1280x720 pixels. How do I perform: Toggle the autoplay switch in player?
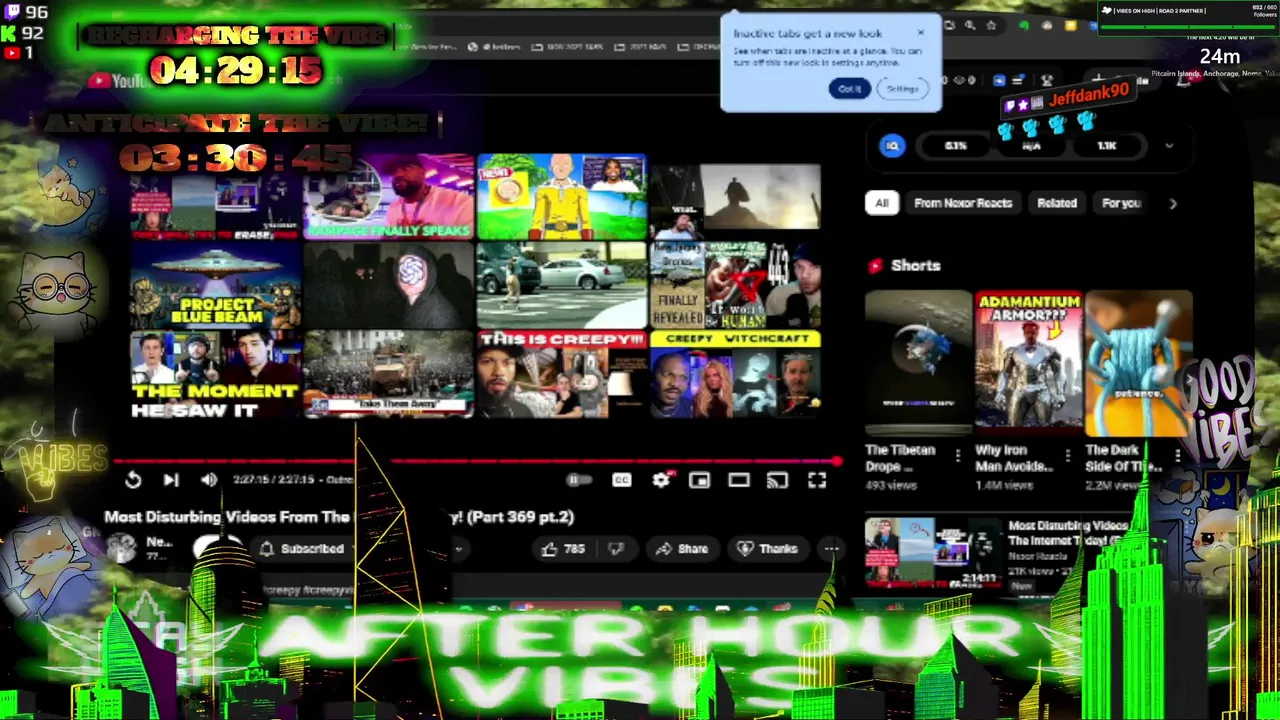click(x=578, y=481)
